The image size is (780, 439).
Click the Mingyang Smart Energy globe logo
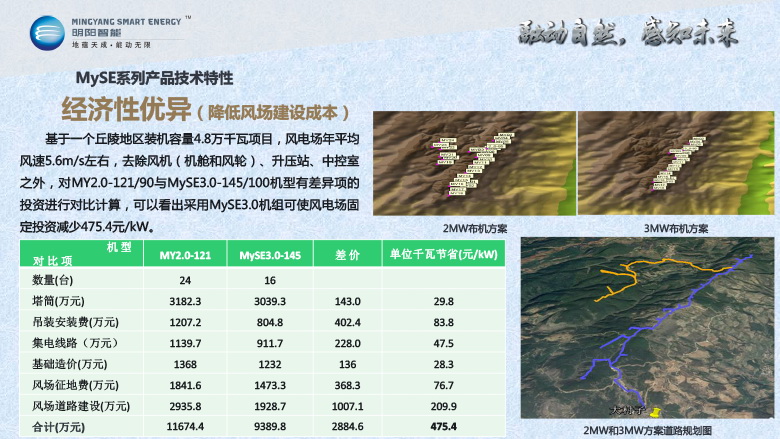pyautogui.click(x=47, y=33)
